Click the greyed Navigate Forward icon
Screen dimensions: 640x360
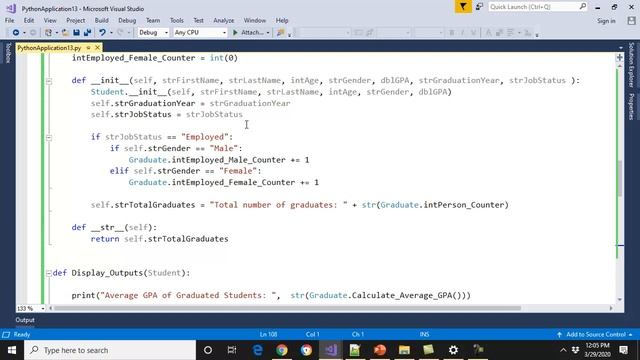click(x=33, y=32)
